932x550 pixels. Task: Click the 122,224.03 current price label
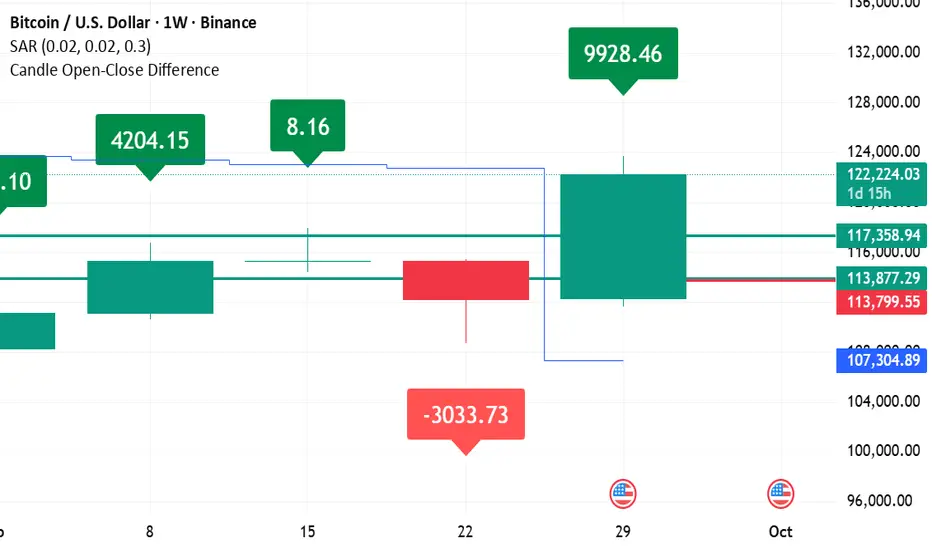881,174
